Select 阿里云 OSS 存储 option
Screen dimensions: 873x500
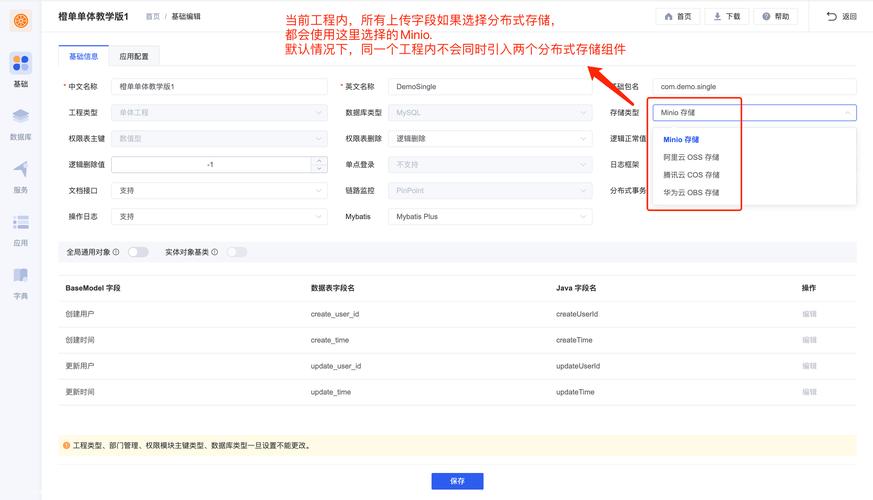[691, 157]
